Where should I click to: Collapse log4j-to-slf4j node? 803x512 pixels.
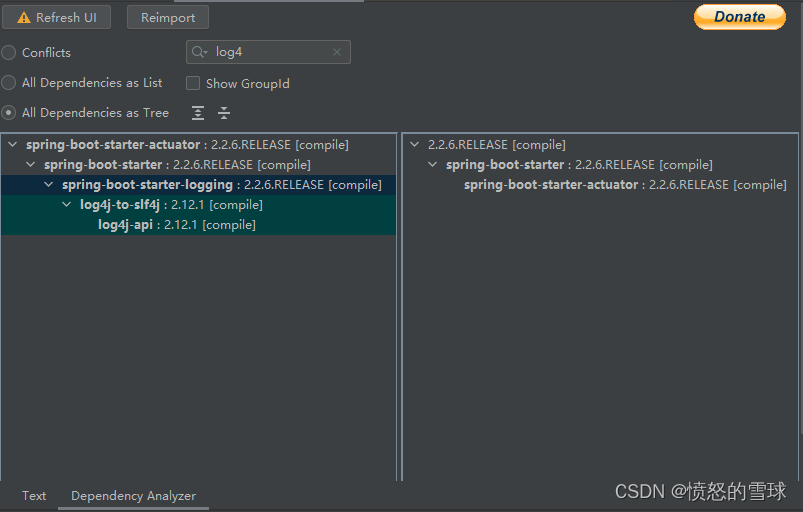(x=67, y=204)
